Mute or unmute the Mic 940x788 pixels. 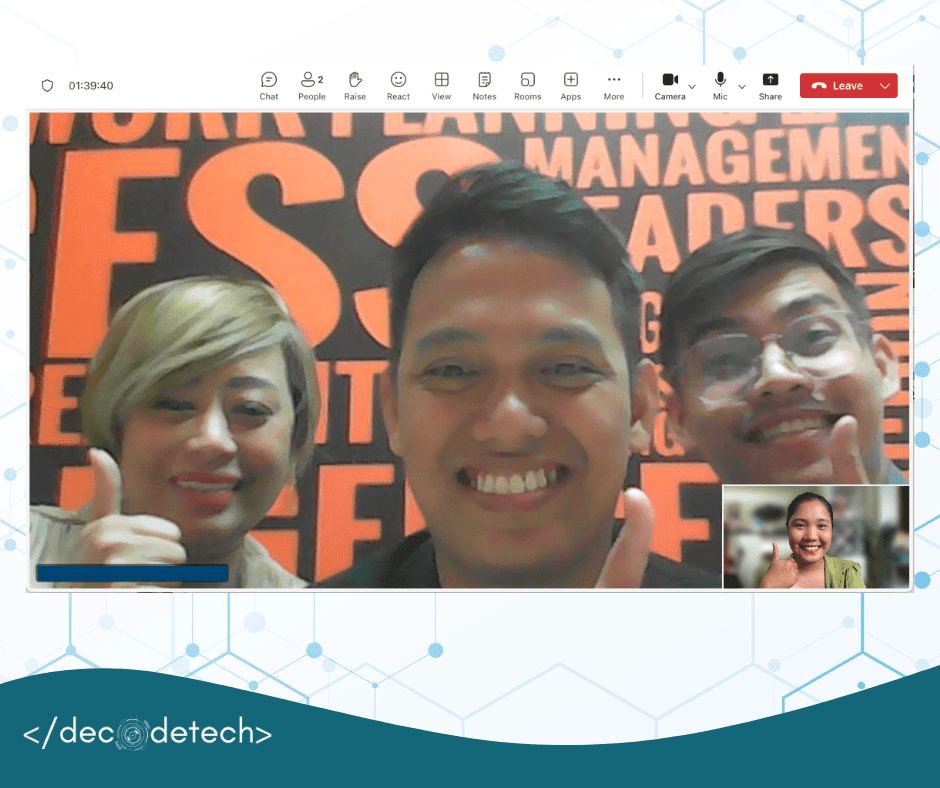(720, 85)
